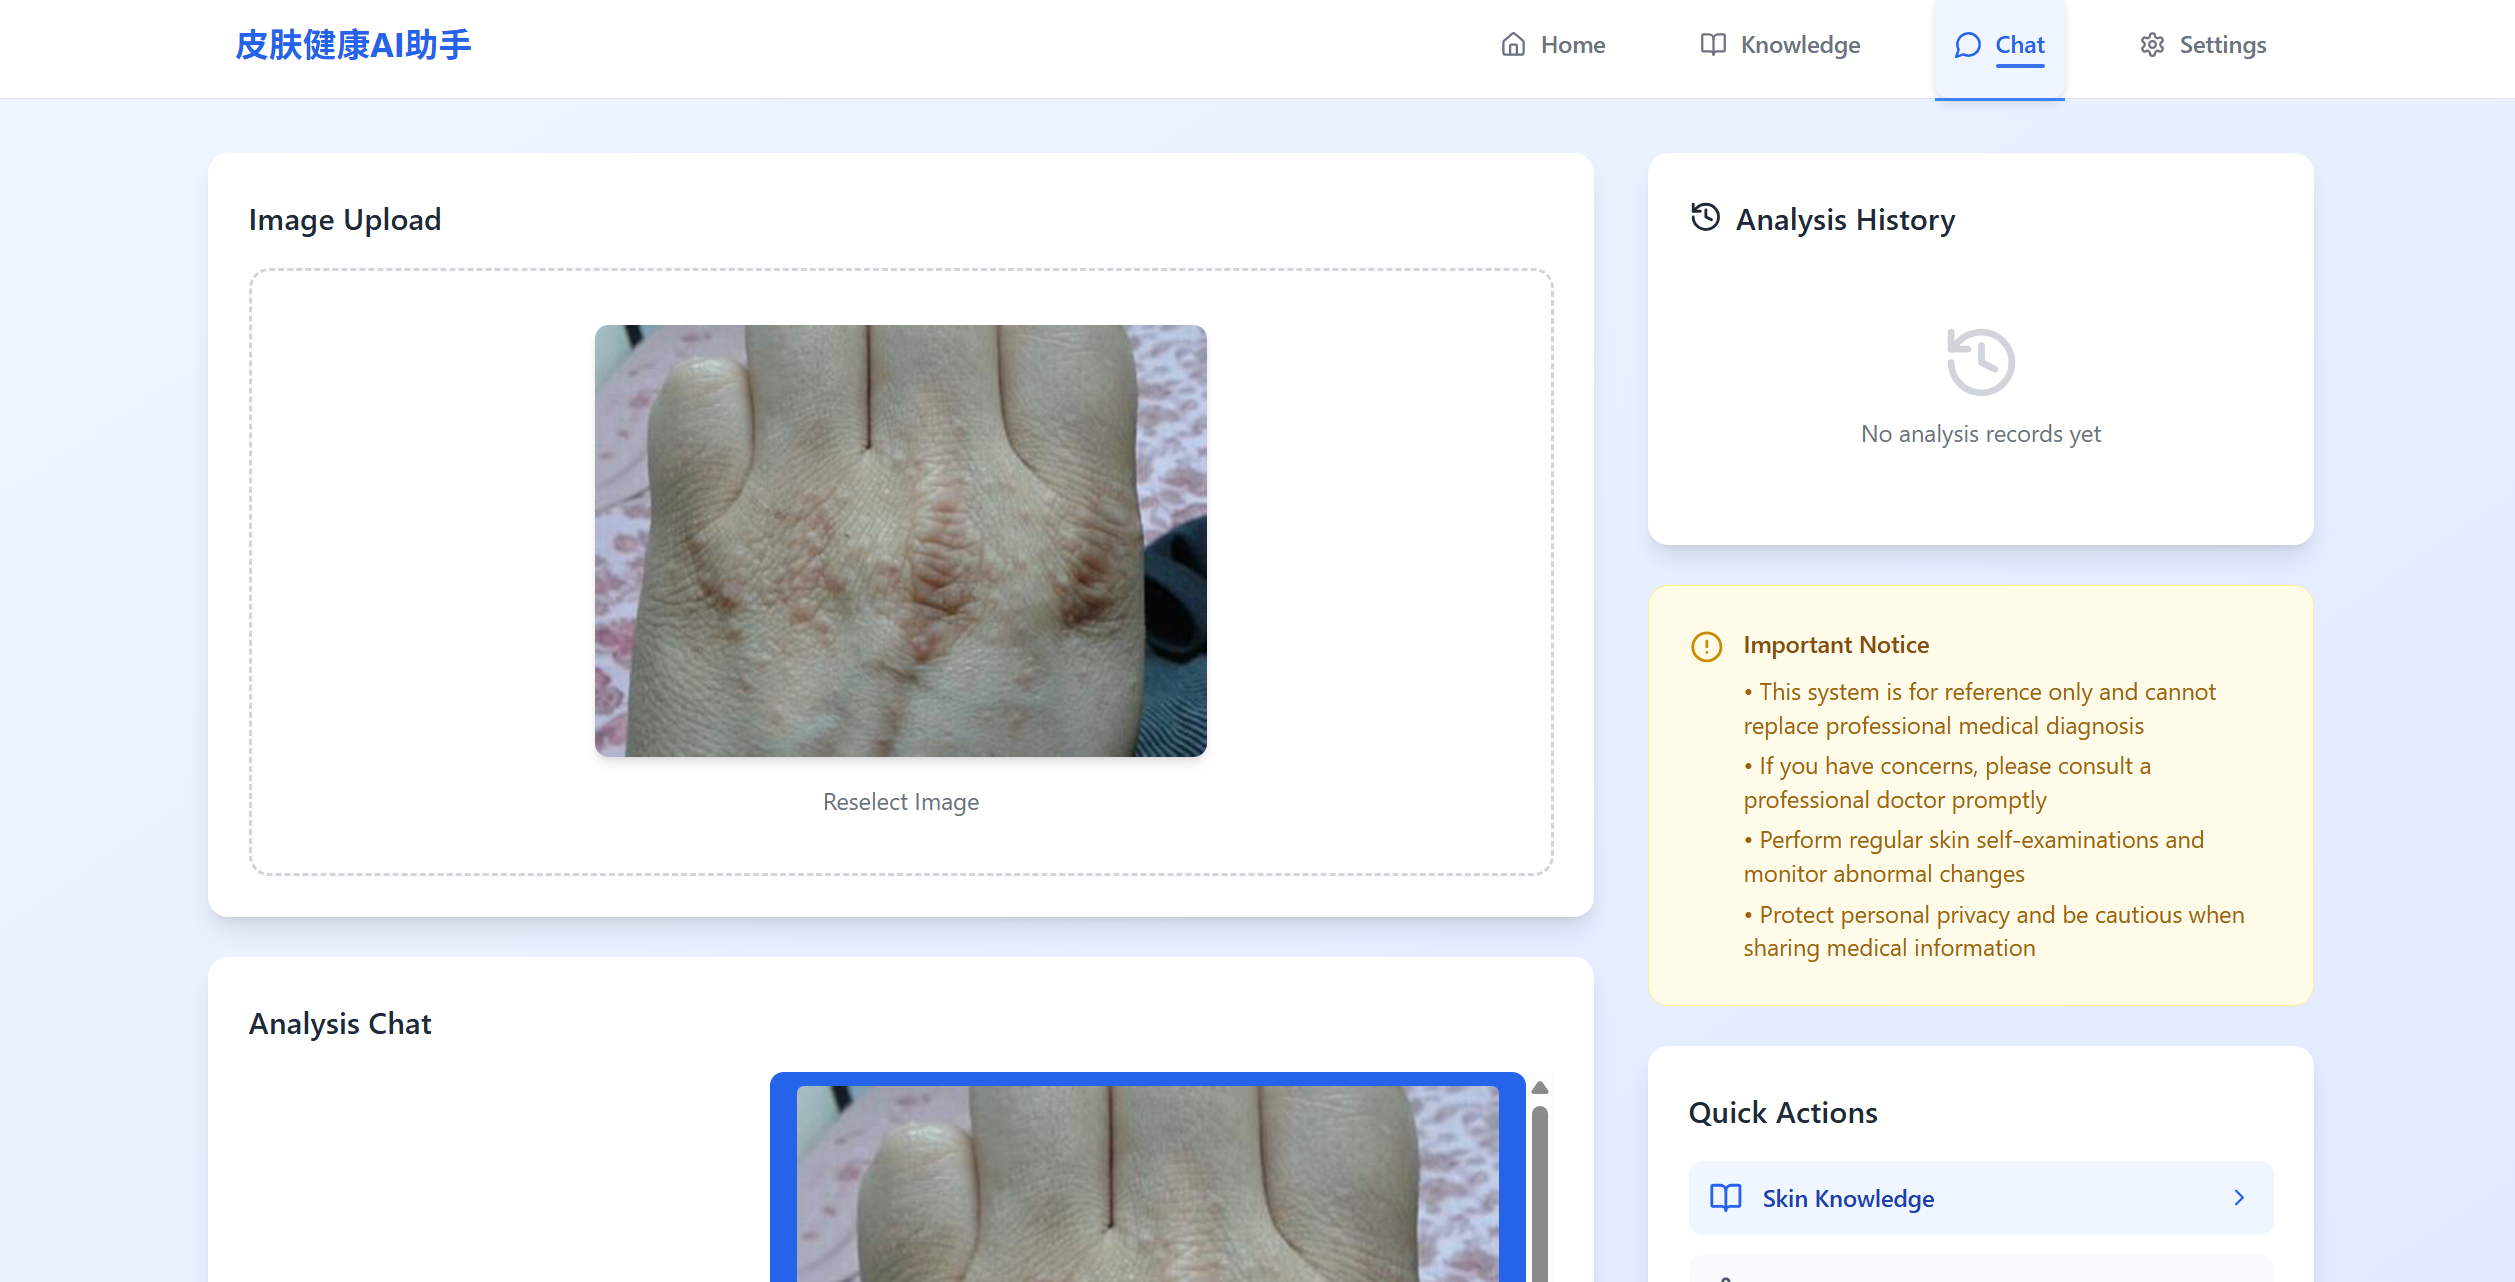Switch to the Knowledge tab label

tap(1800, 45)
